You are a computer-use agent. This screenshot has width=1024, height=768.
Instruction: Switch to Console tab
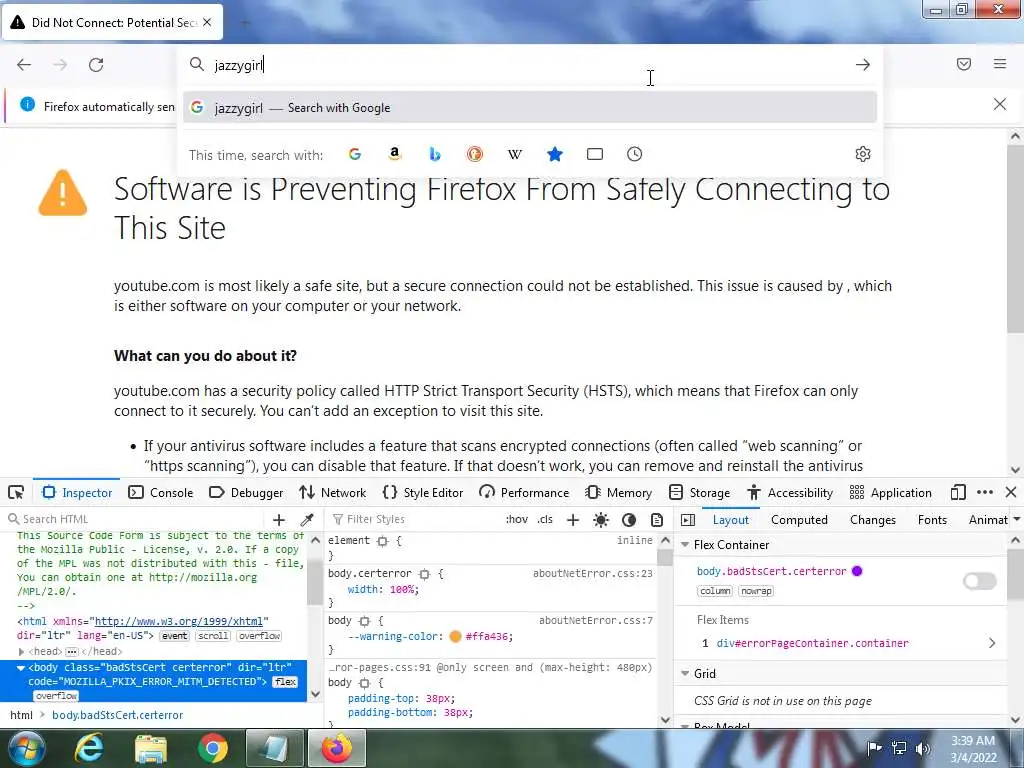[x=161, y=492]
